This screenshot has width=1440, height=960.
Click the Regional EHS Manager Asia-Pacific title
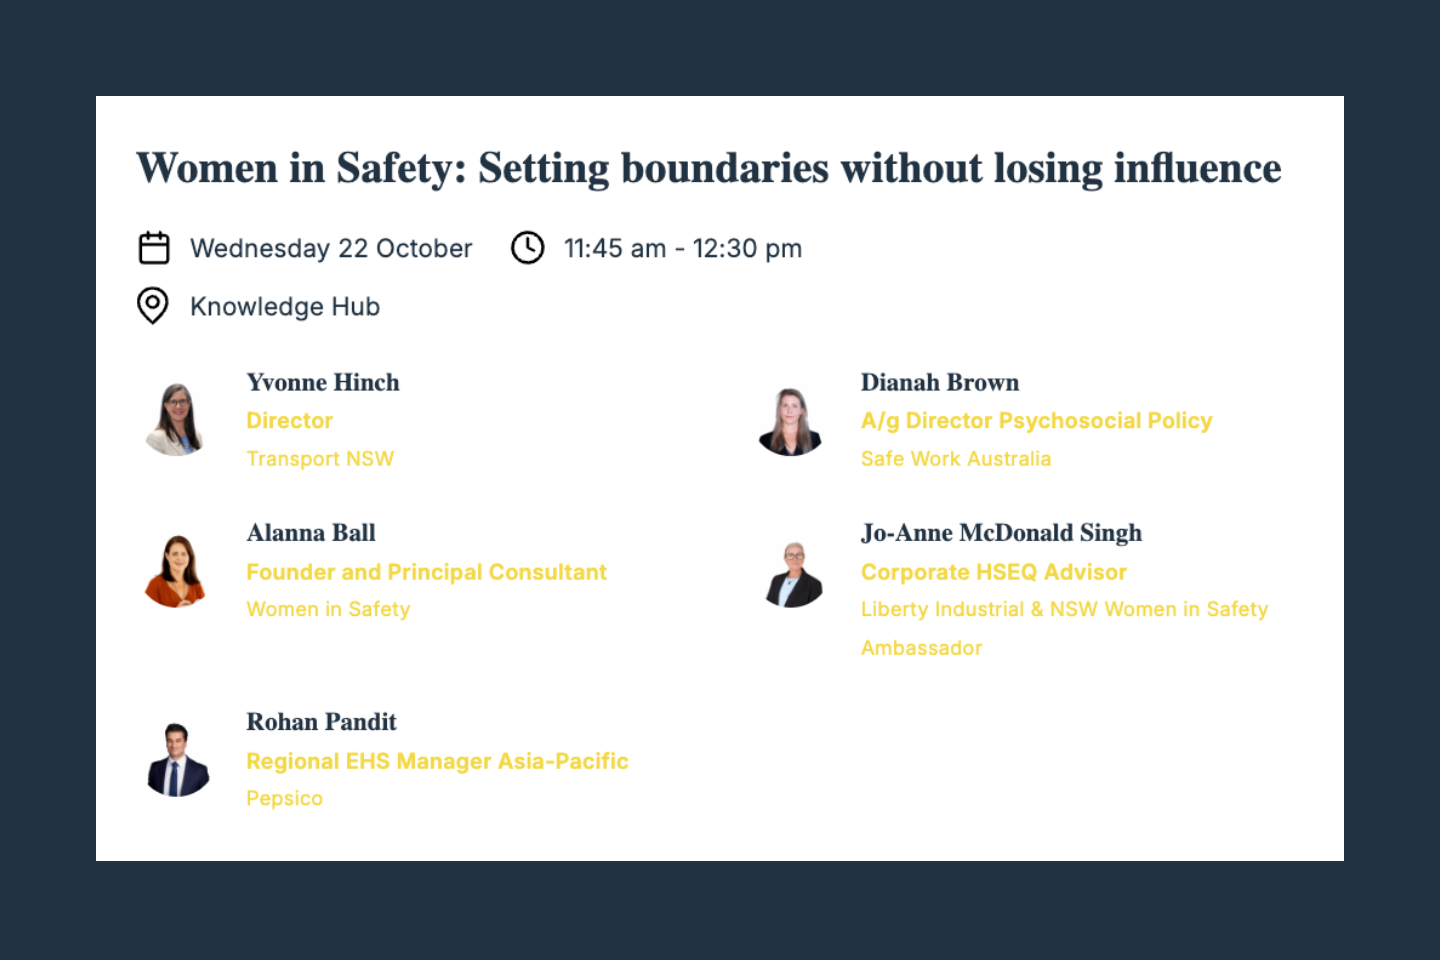click(437, 761)
